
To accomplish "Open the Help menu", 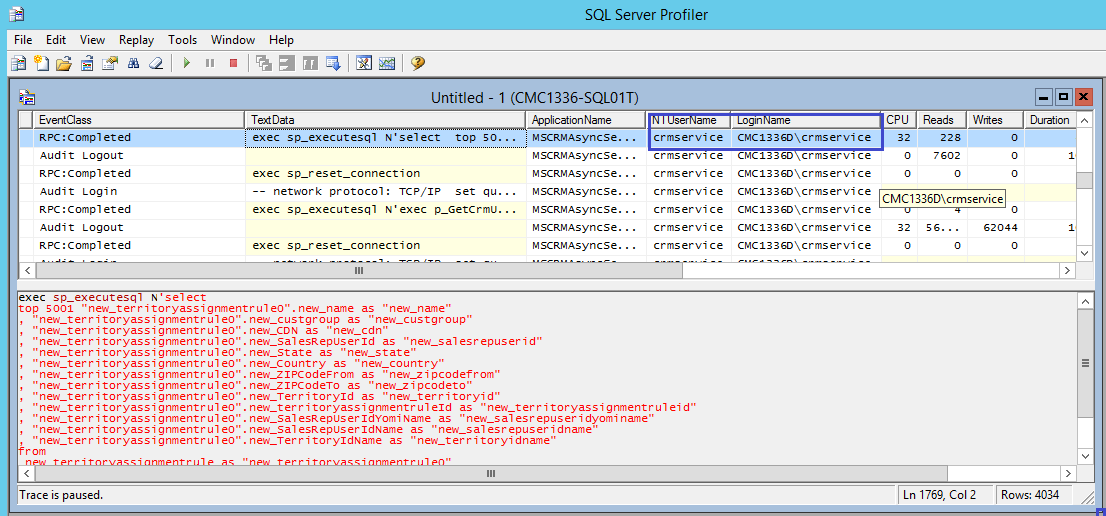I will tap(281, 40).
